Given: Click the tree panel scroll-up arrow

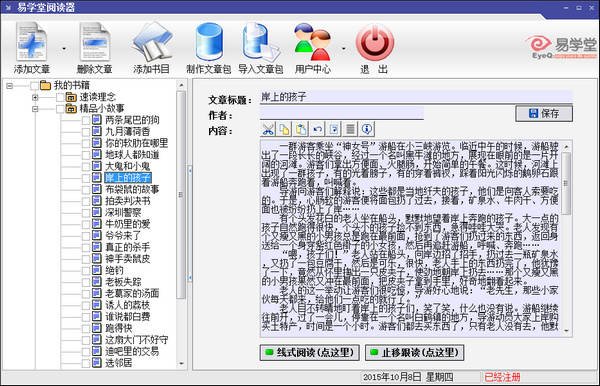Looking at the screenshot, I should click(x=181, y=85).
